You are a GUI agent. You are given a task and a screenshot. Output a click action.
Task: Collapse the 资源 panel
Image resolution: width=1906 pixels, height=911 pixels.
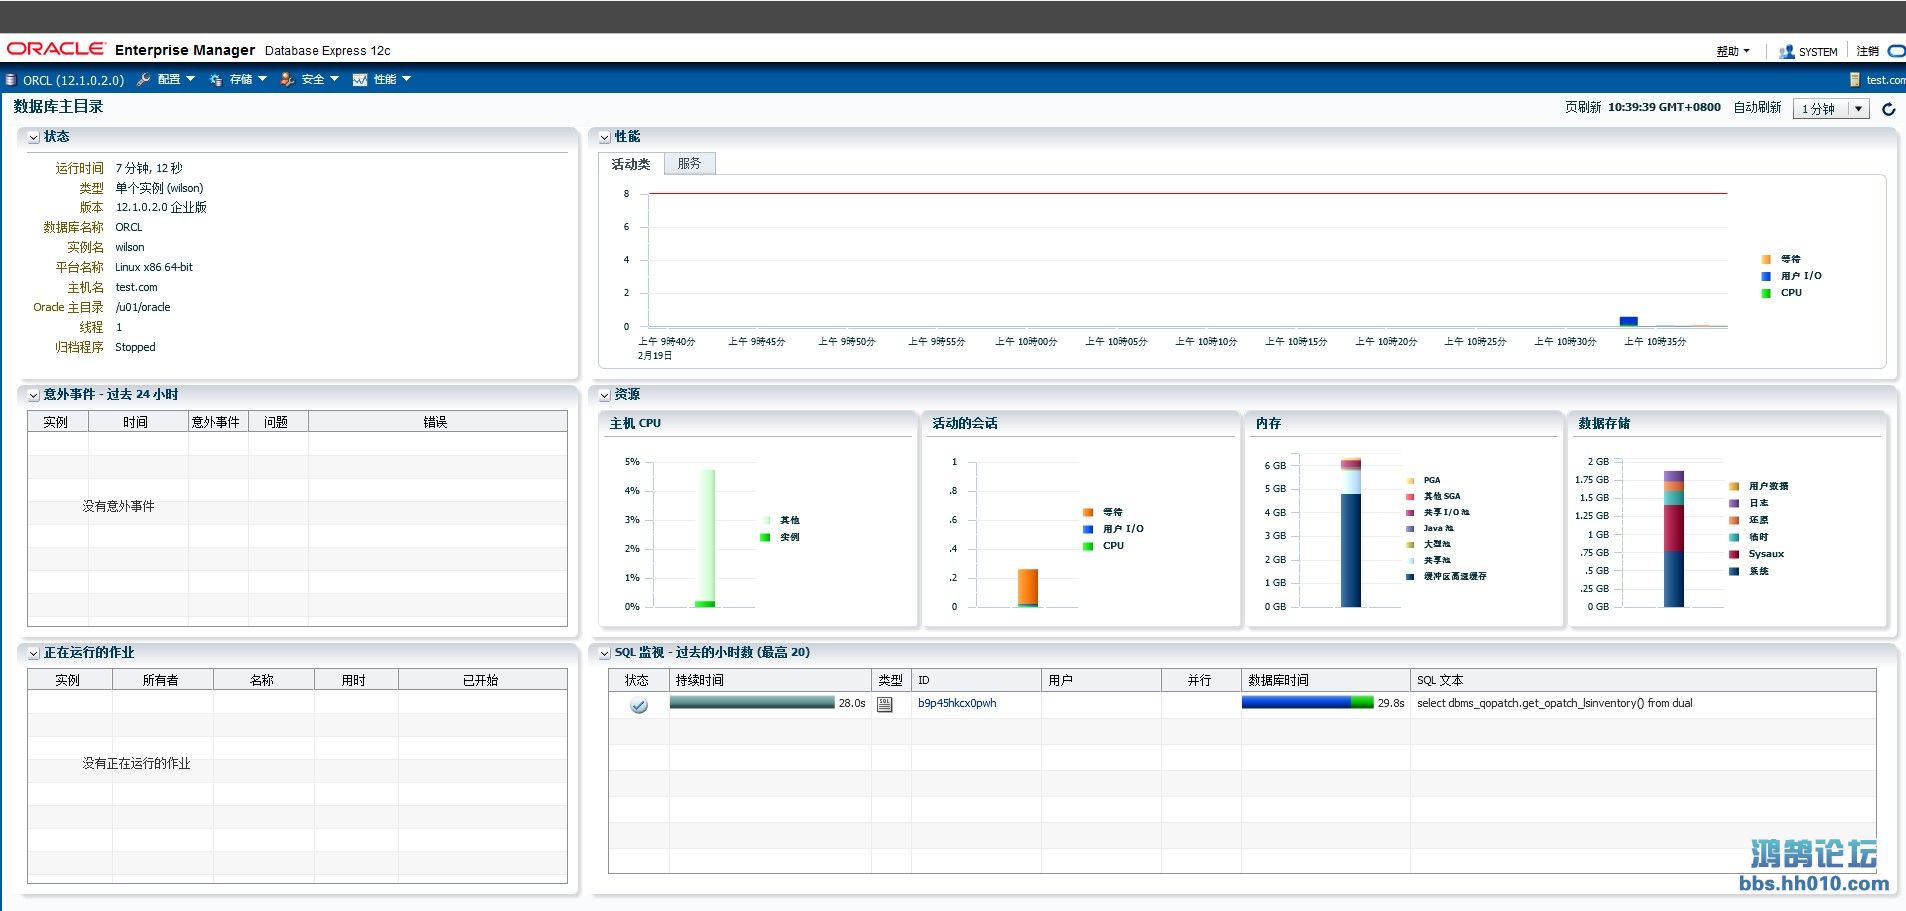point(605,395)
